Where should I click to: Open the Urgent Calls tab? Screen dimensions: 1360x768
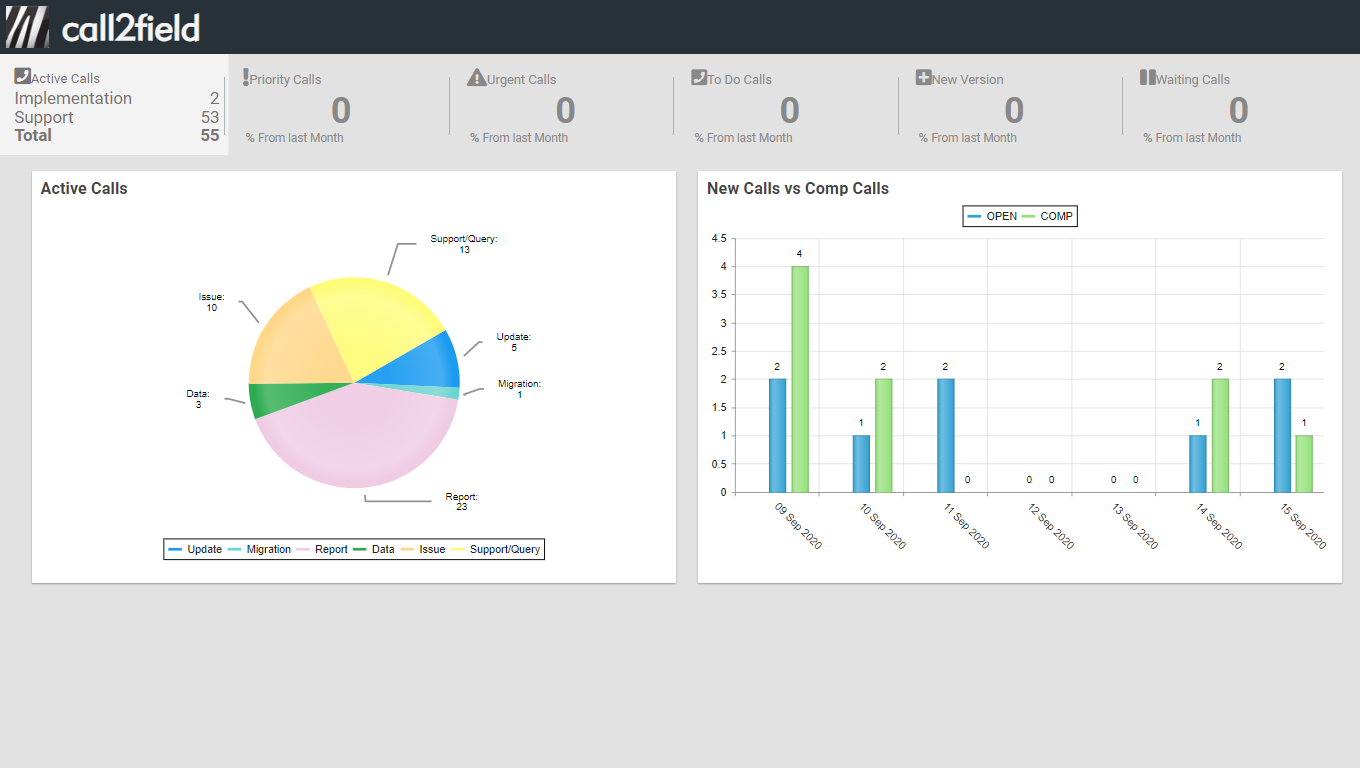point(564,105)
